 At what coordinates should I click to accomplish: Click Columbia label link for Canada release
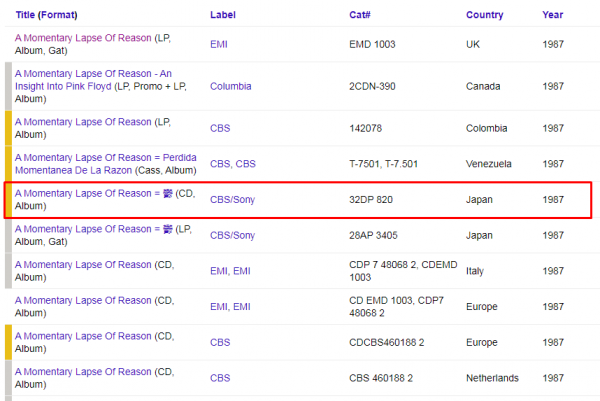[x=230, y=86]
